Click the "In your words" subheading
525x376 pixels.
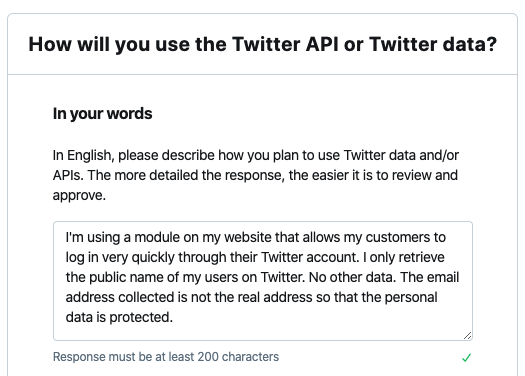pyautogui.click(x=102, y=114)
